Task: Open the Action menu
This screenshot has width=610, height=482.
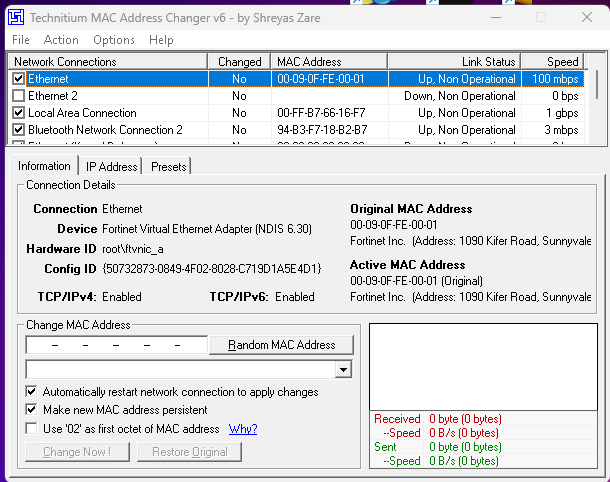Action: (x=61, y=40)
